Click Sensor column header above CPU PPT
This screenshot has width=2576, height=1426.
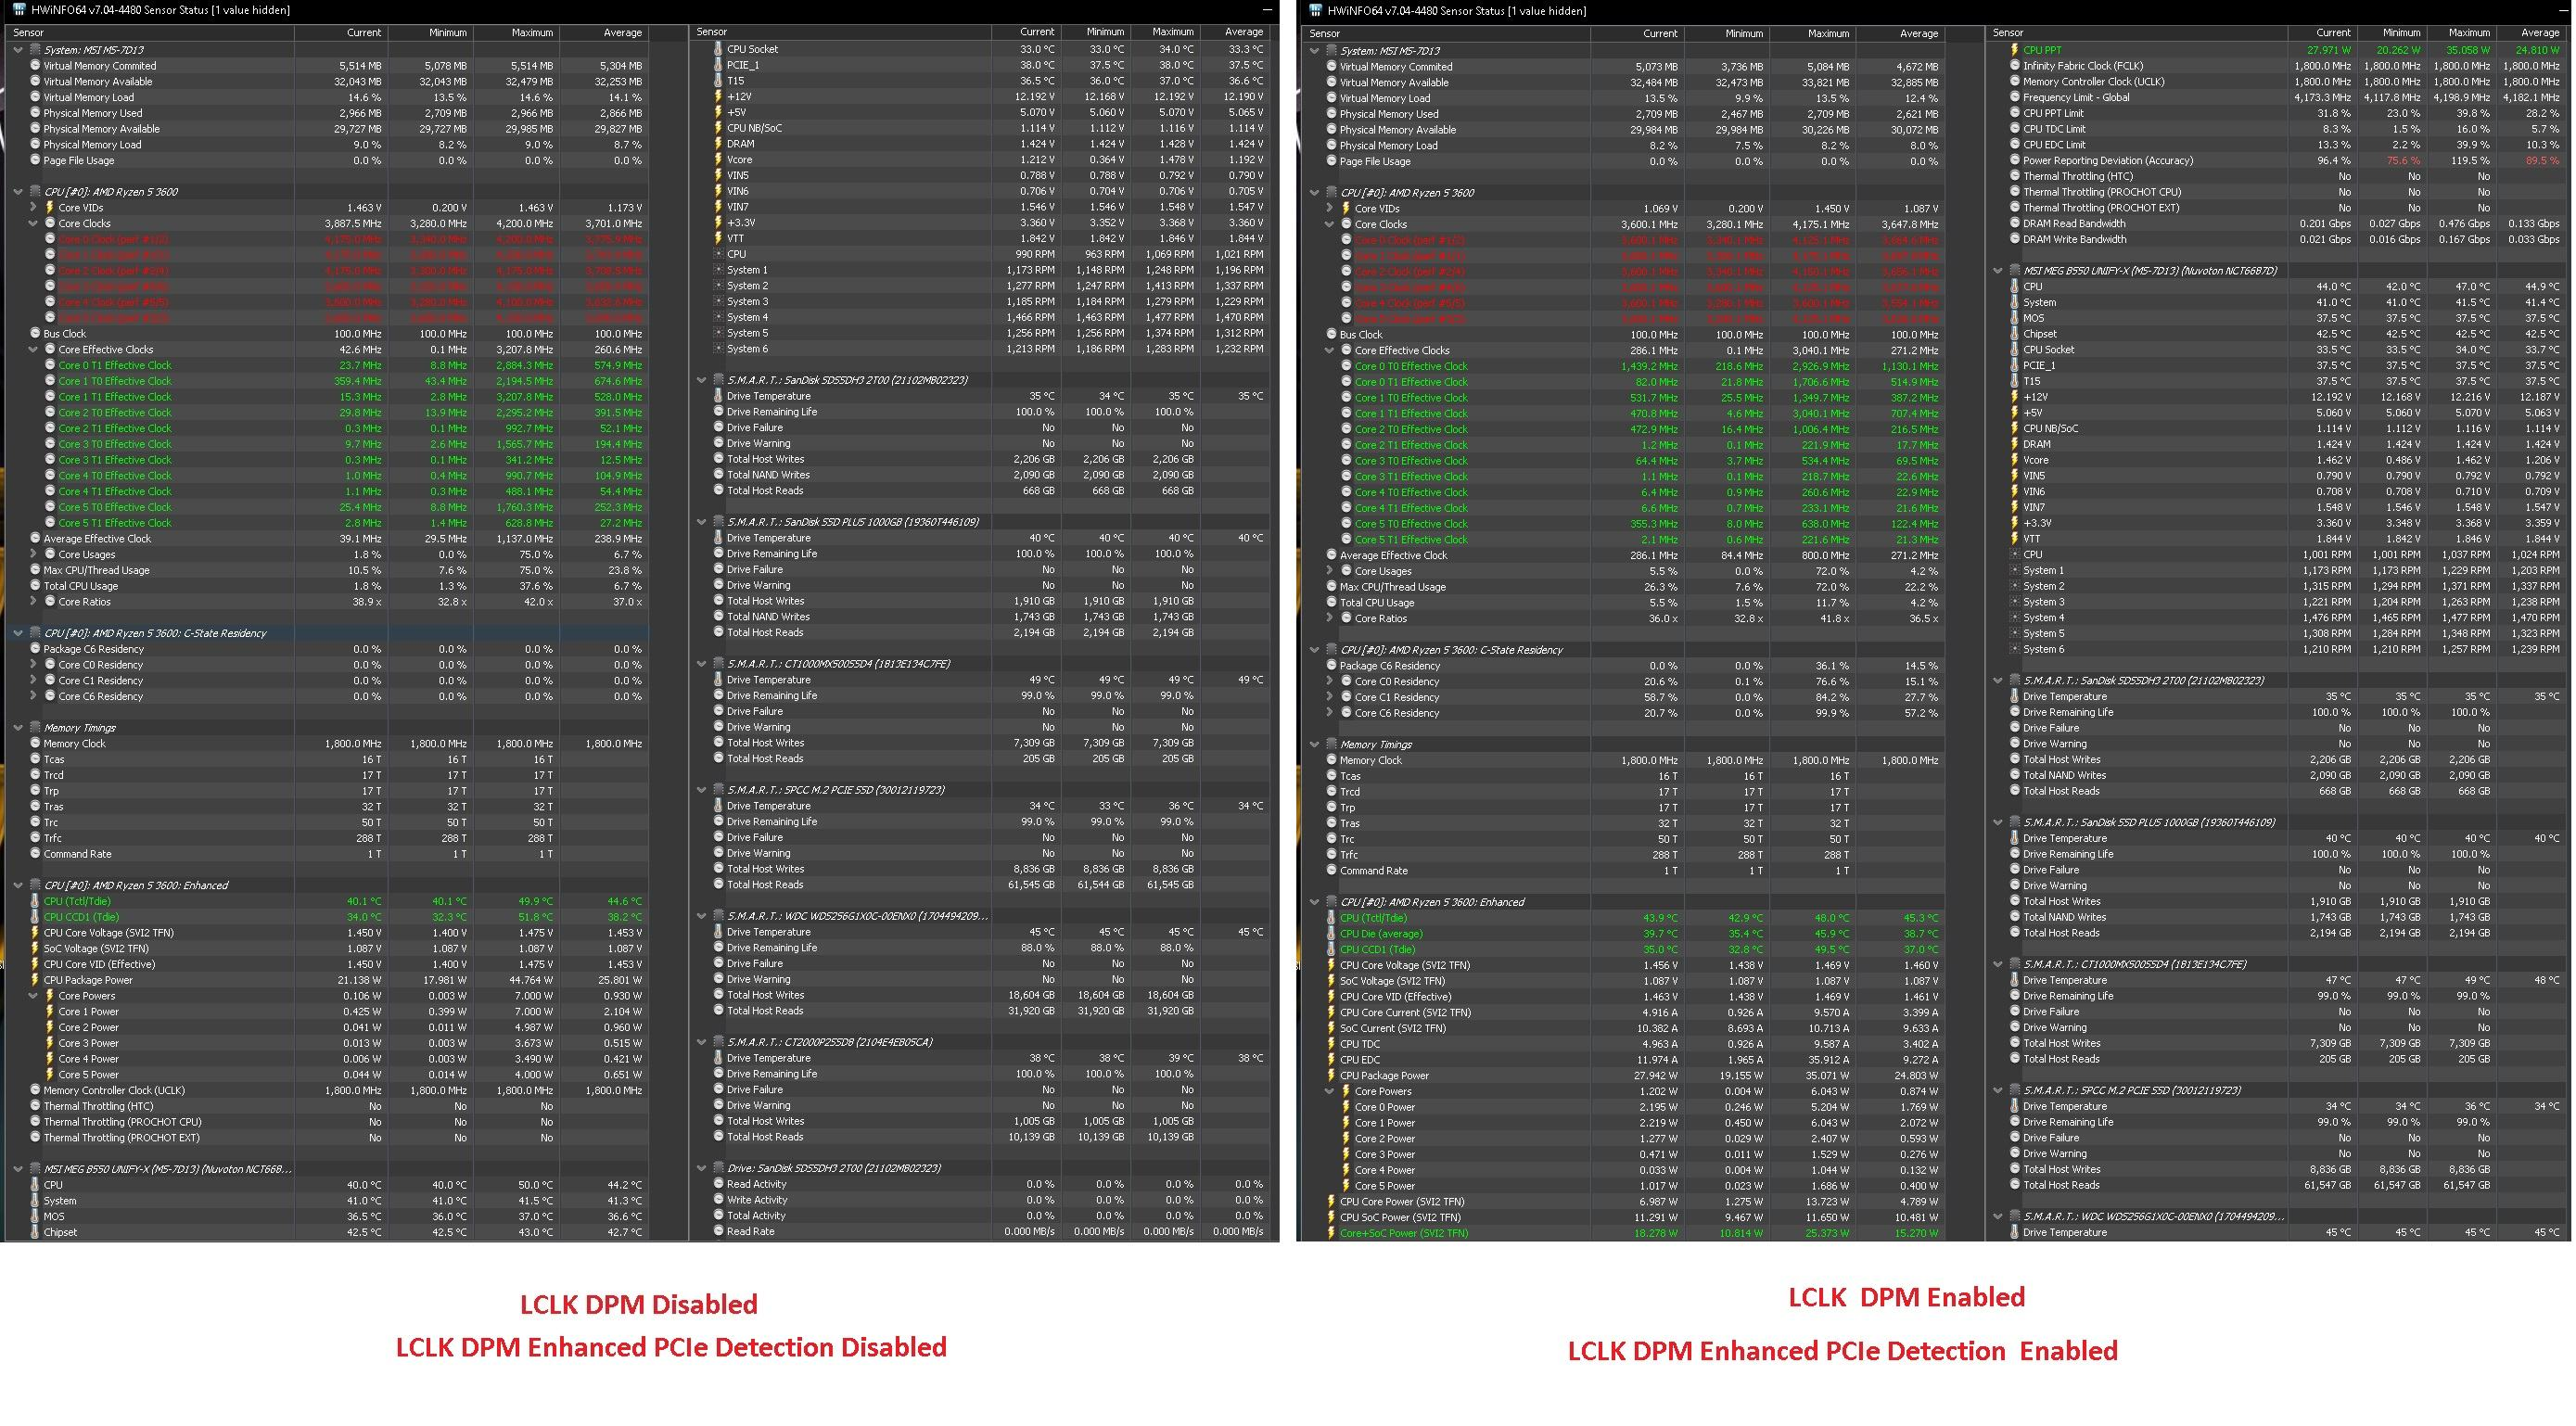point(2008,33)
